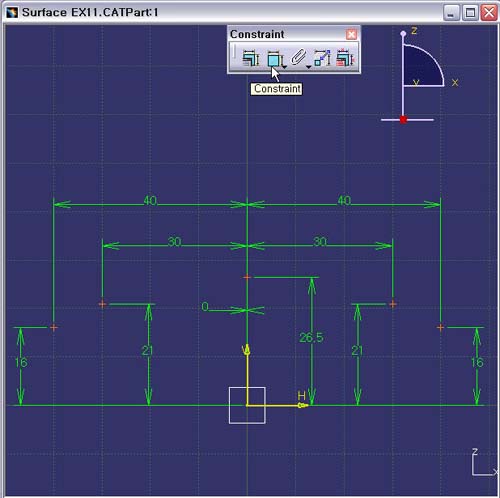This screenshot has width=500, height=498.
Task: Select the compass XZ quarter-circle plane
Action: pos(422,66)
